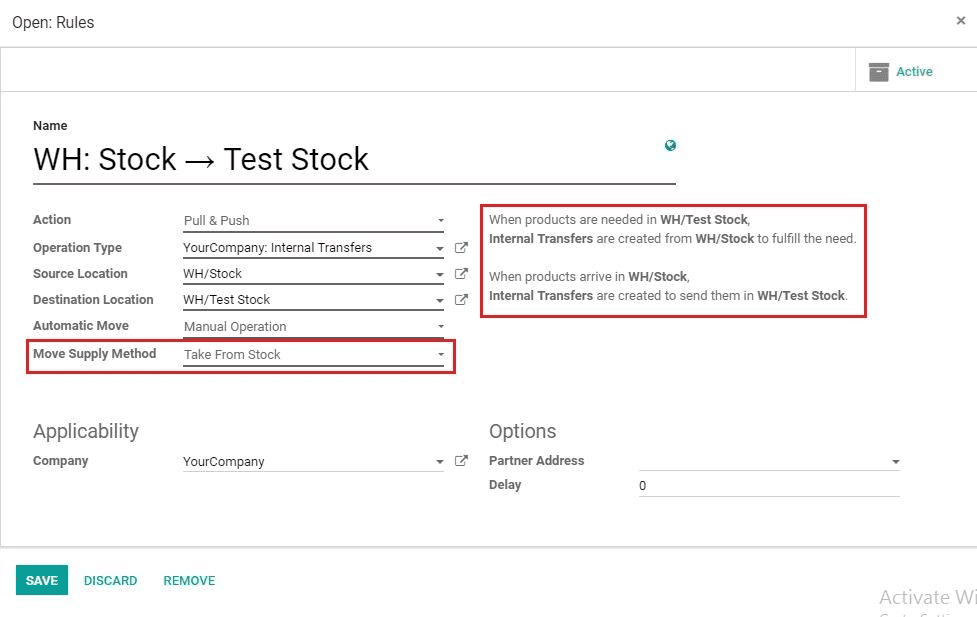Open the Automatic Move dropdown
The image size is (977, 617).
click(313, 327)
